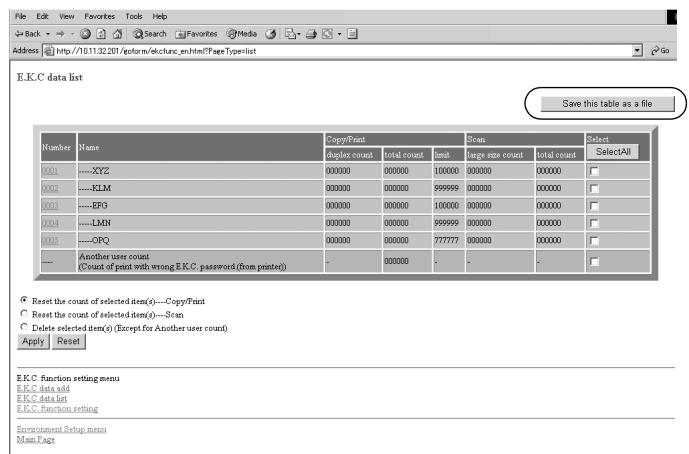689x454 pixels.
Task: Print the page with printer icon
Action: click(x=311, y=34)
